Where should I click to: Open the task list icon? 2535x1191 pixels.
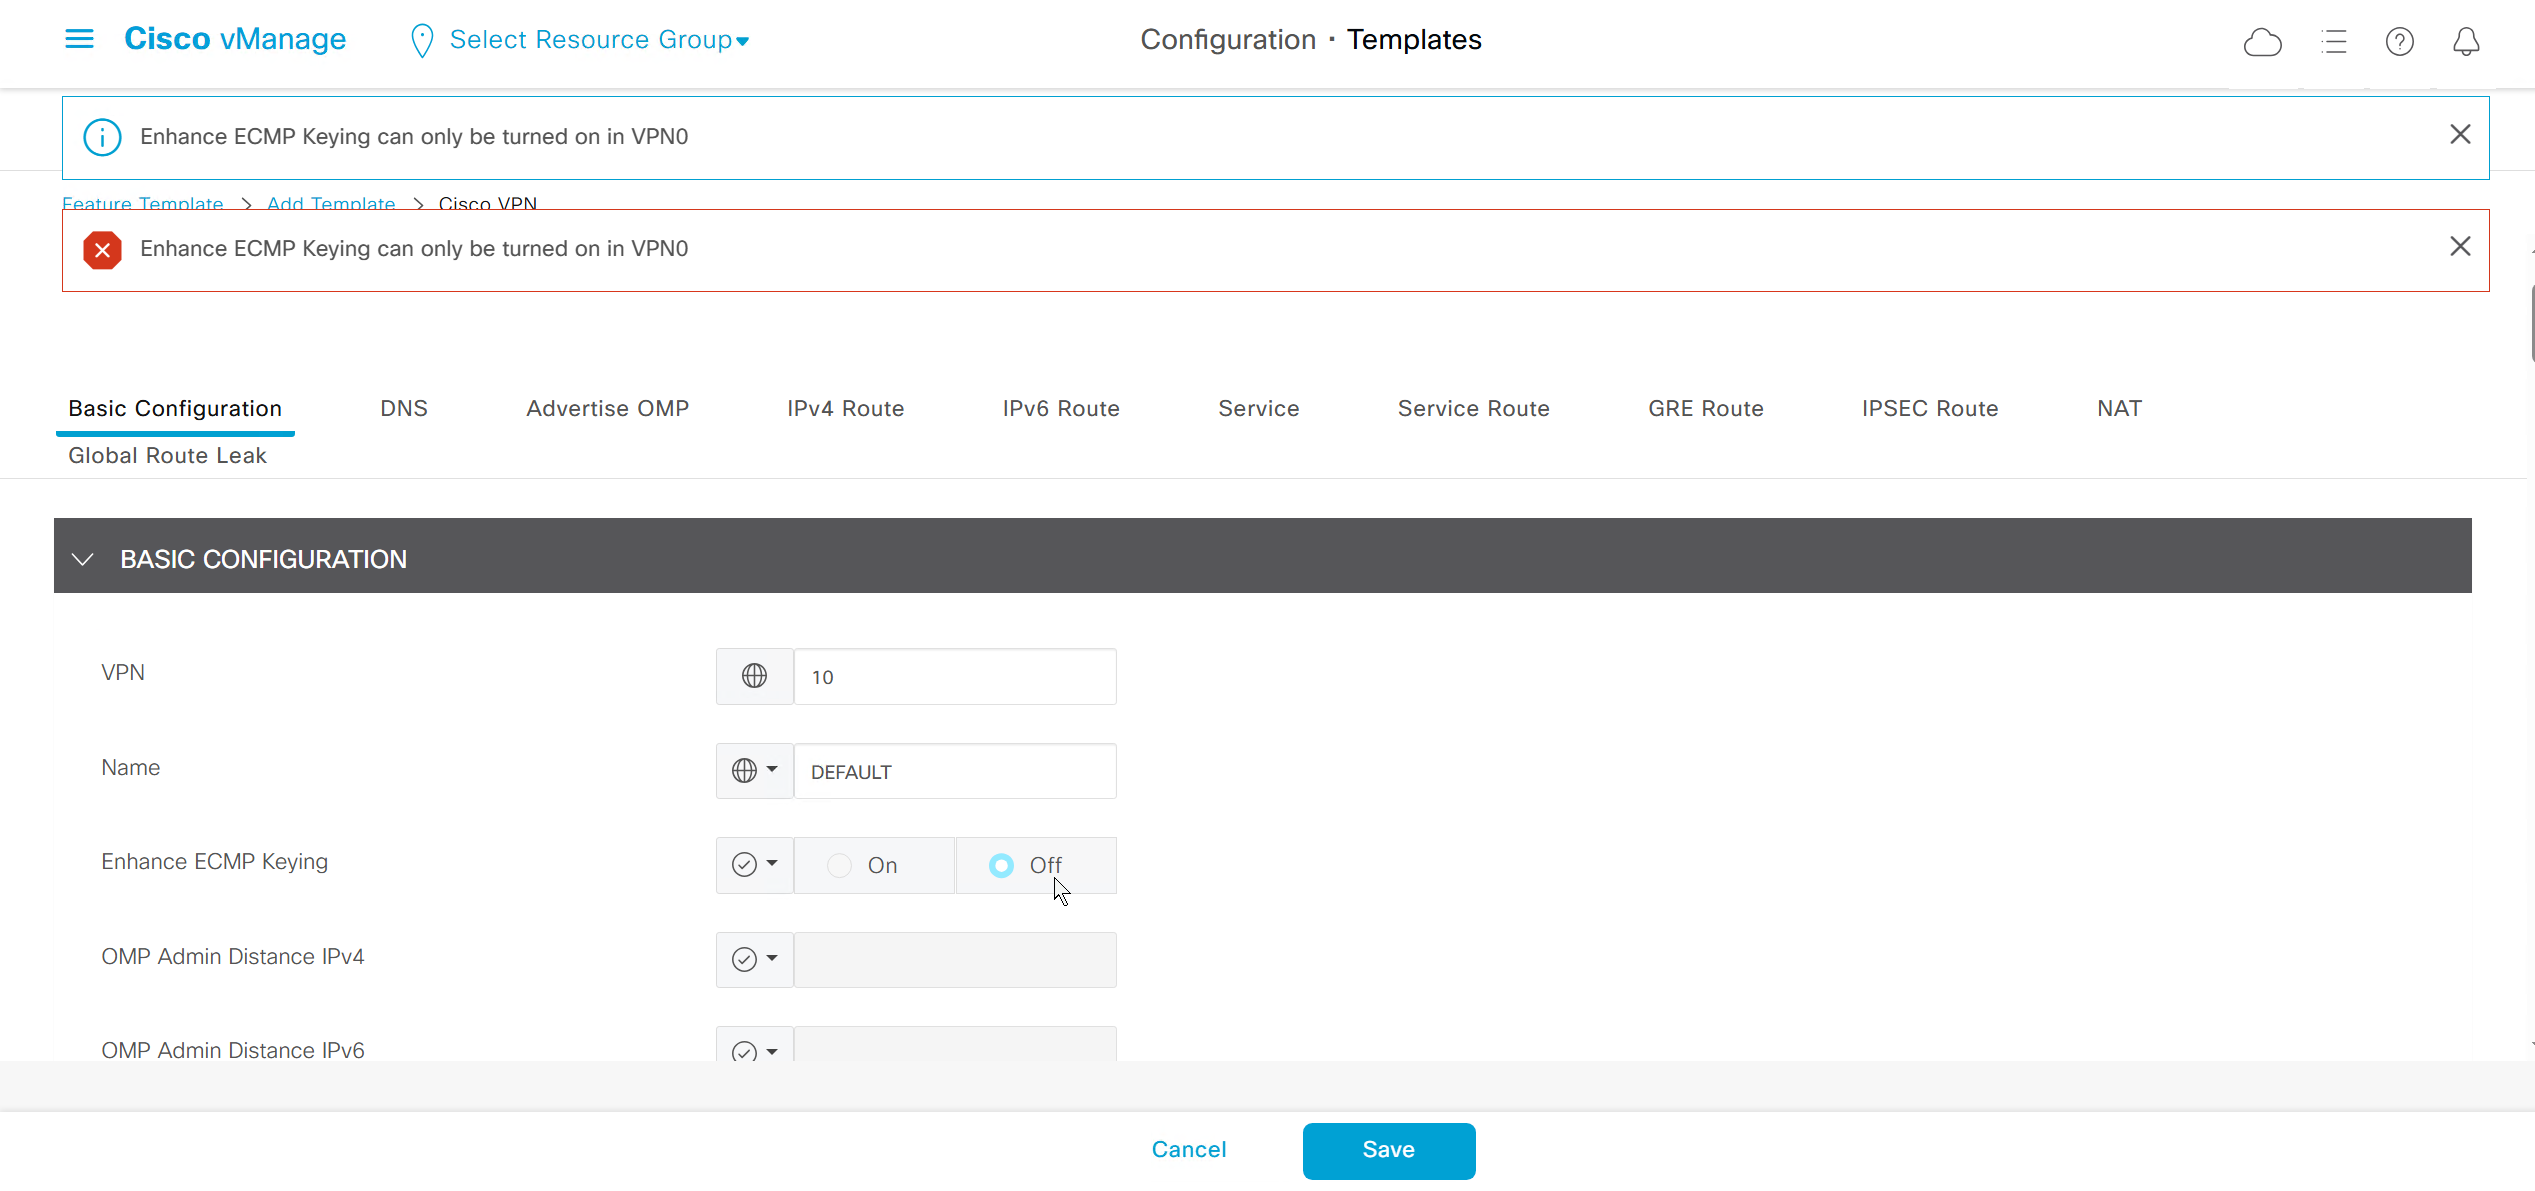tap(2333, 42)
